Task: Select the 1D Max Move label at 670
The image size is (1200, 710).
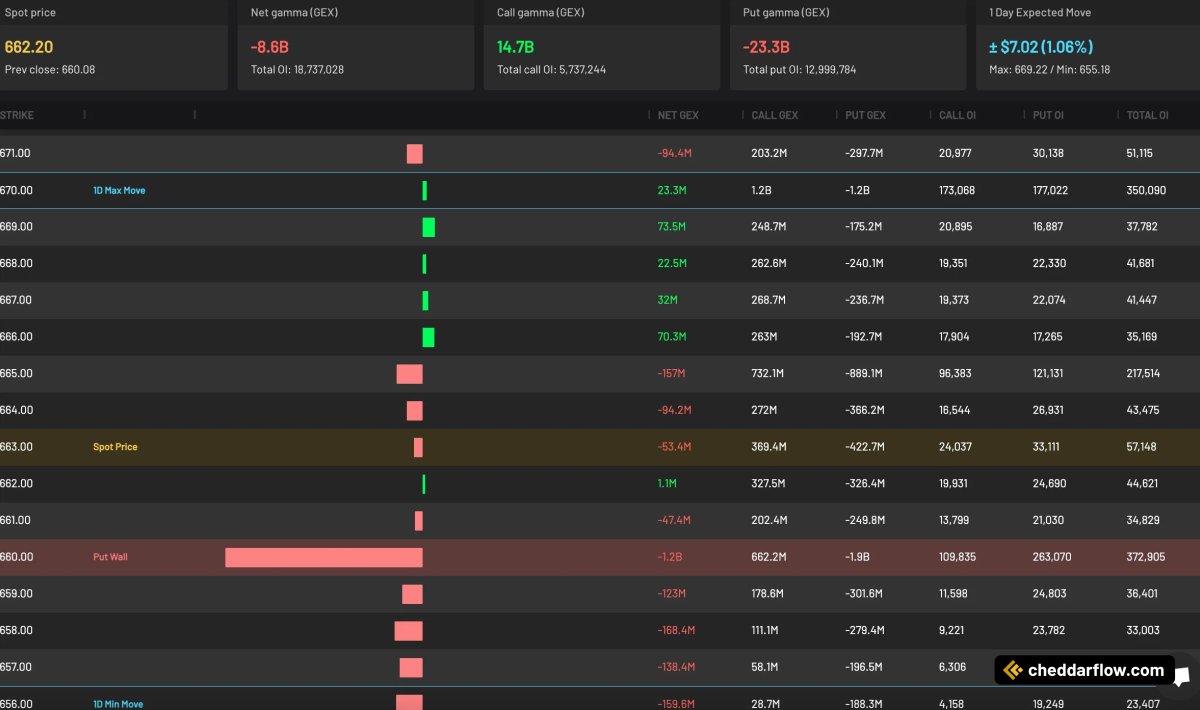Action: point(118,190)
